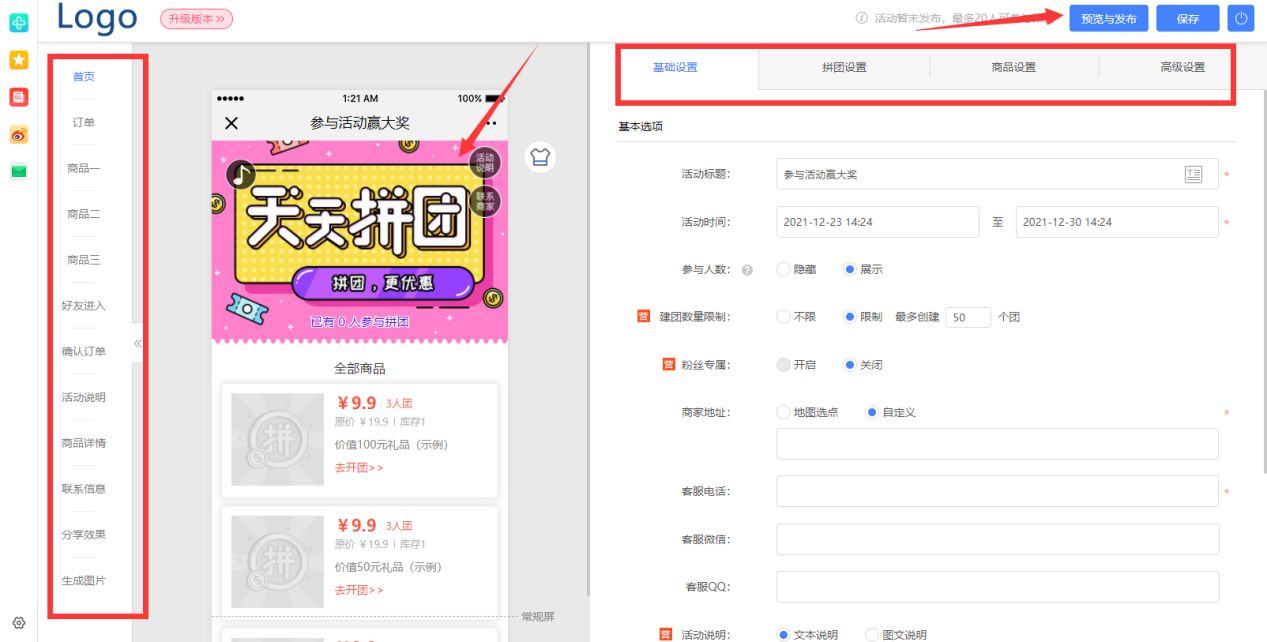Open the end date field 2021-12-30 14:24

[x=1117, y=222]
